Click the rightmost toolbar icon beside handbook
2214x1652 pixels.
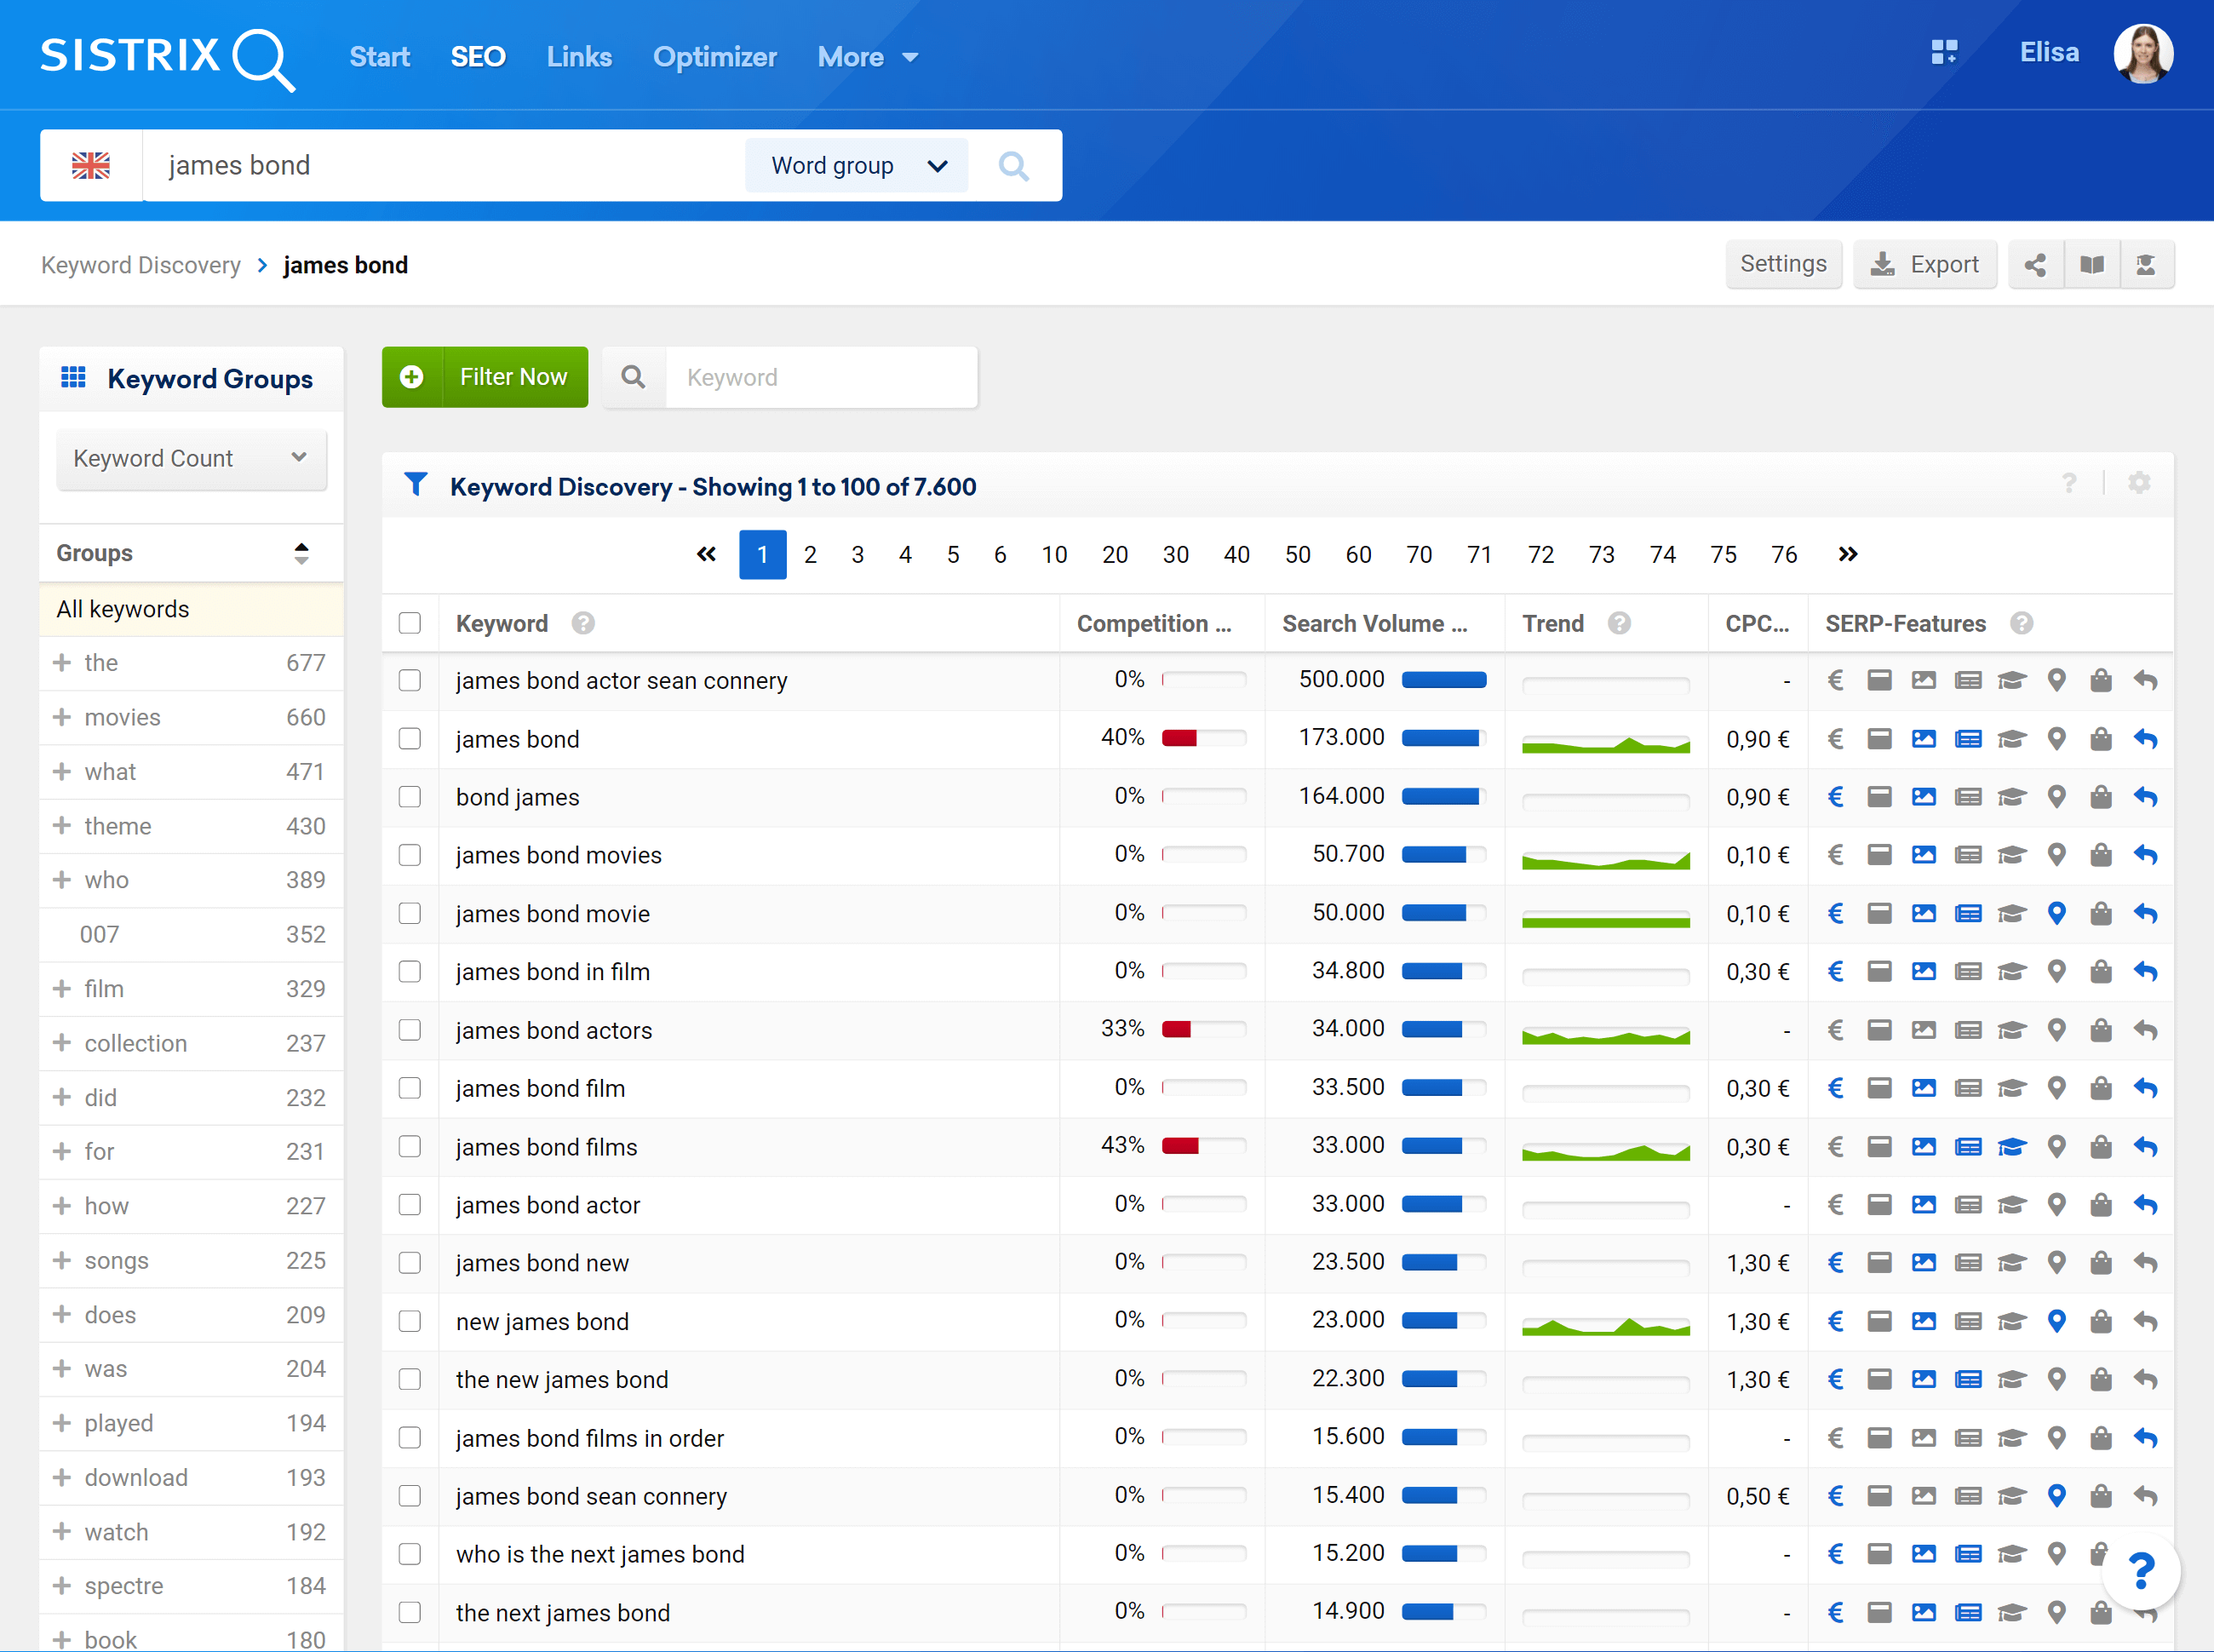click(2146, 264)
